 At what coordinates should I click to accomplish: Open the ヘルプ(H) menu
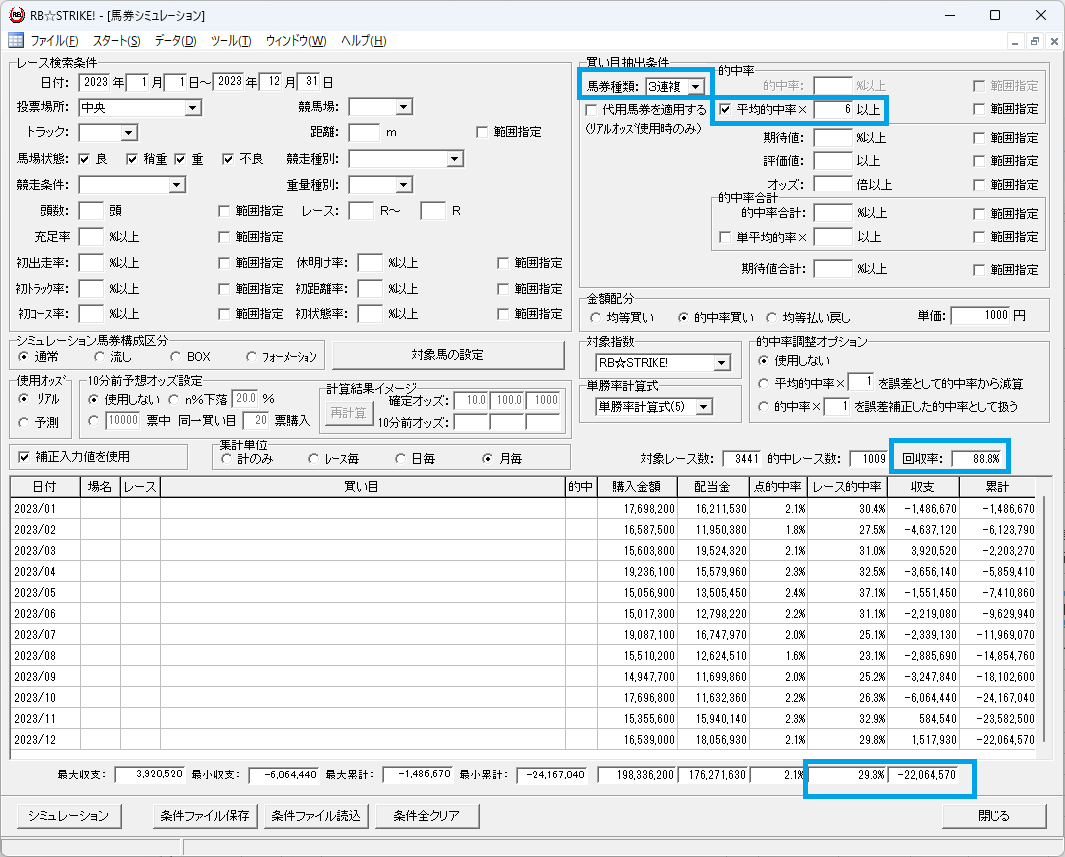coord(363,41)
